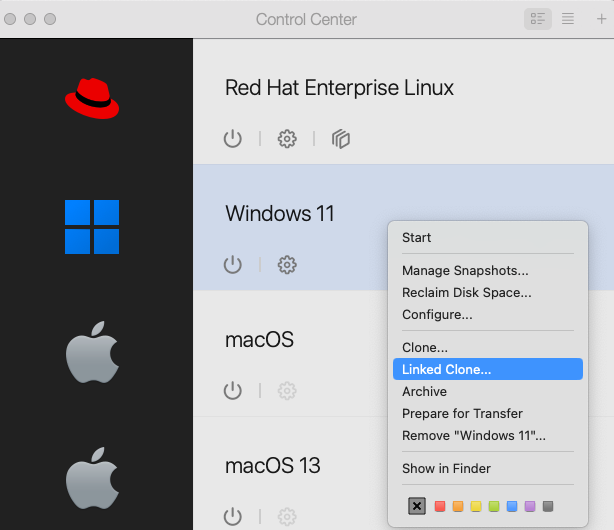Choose Reclaim Disk Space... menu entry

(466, 293)
